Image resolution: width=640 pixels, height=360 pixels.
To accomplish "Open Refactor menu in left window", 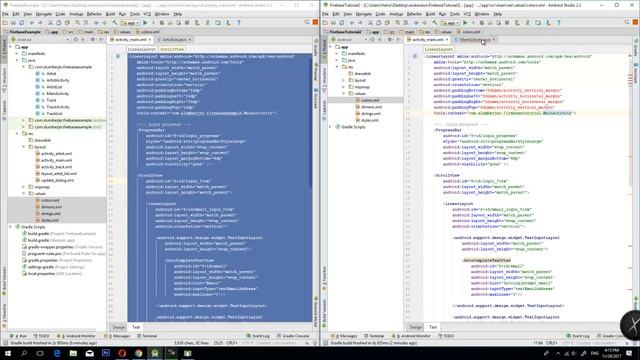I will pos(94,14).
